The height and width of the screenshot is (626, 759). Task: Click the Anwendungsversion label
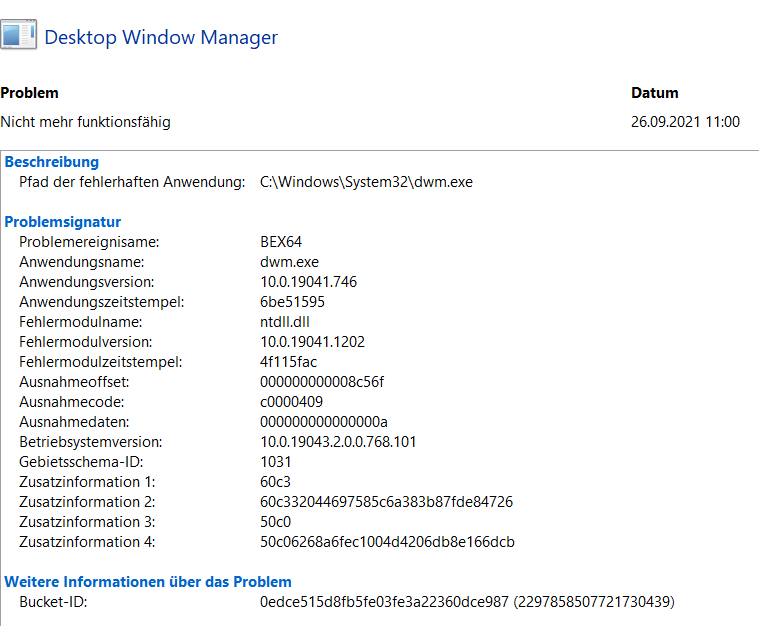pos(87,282)
